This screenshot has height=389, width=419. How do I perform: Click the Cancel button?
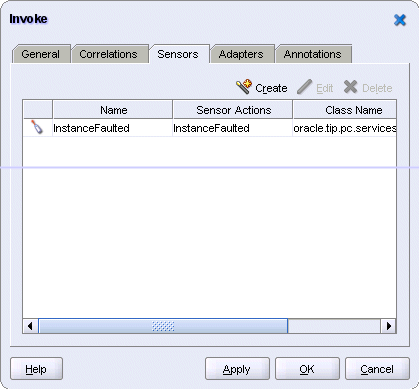pyautogui.click(x=377, y=369)
